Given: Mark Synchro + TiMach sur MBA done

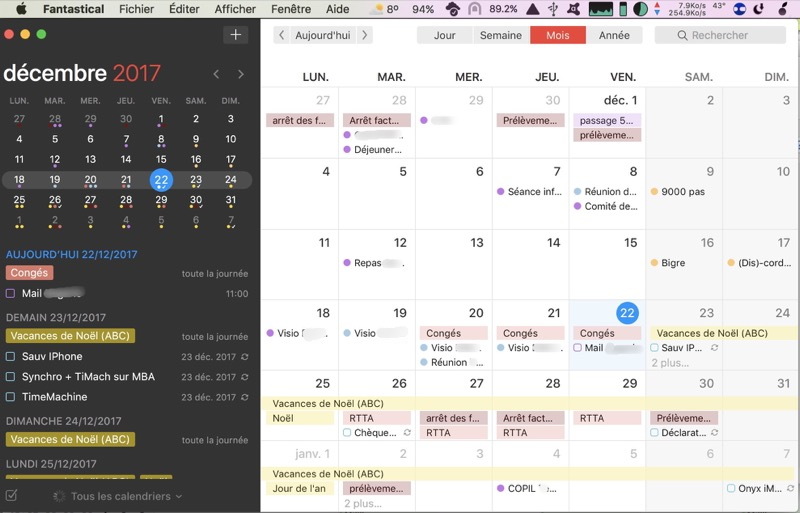Looking at the screenshot, I should [11, 377].
